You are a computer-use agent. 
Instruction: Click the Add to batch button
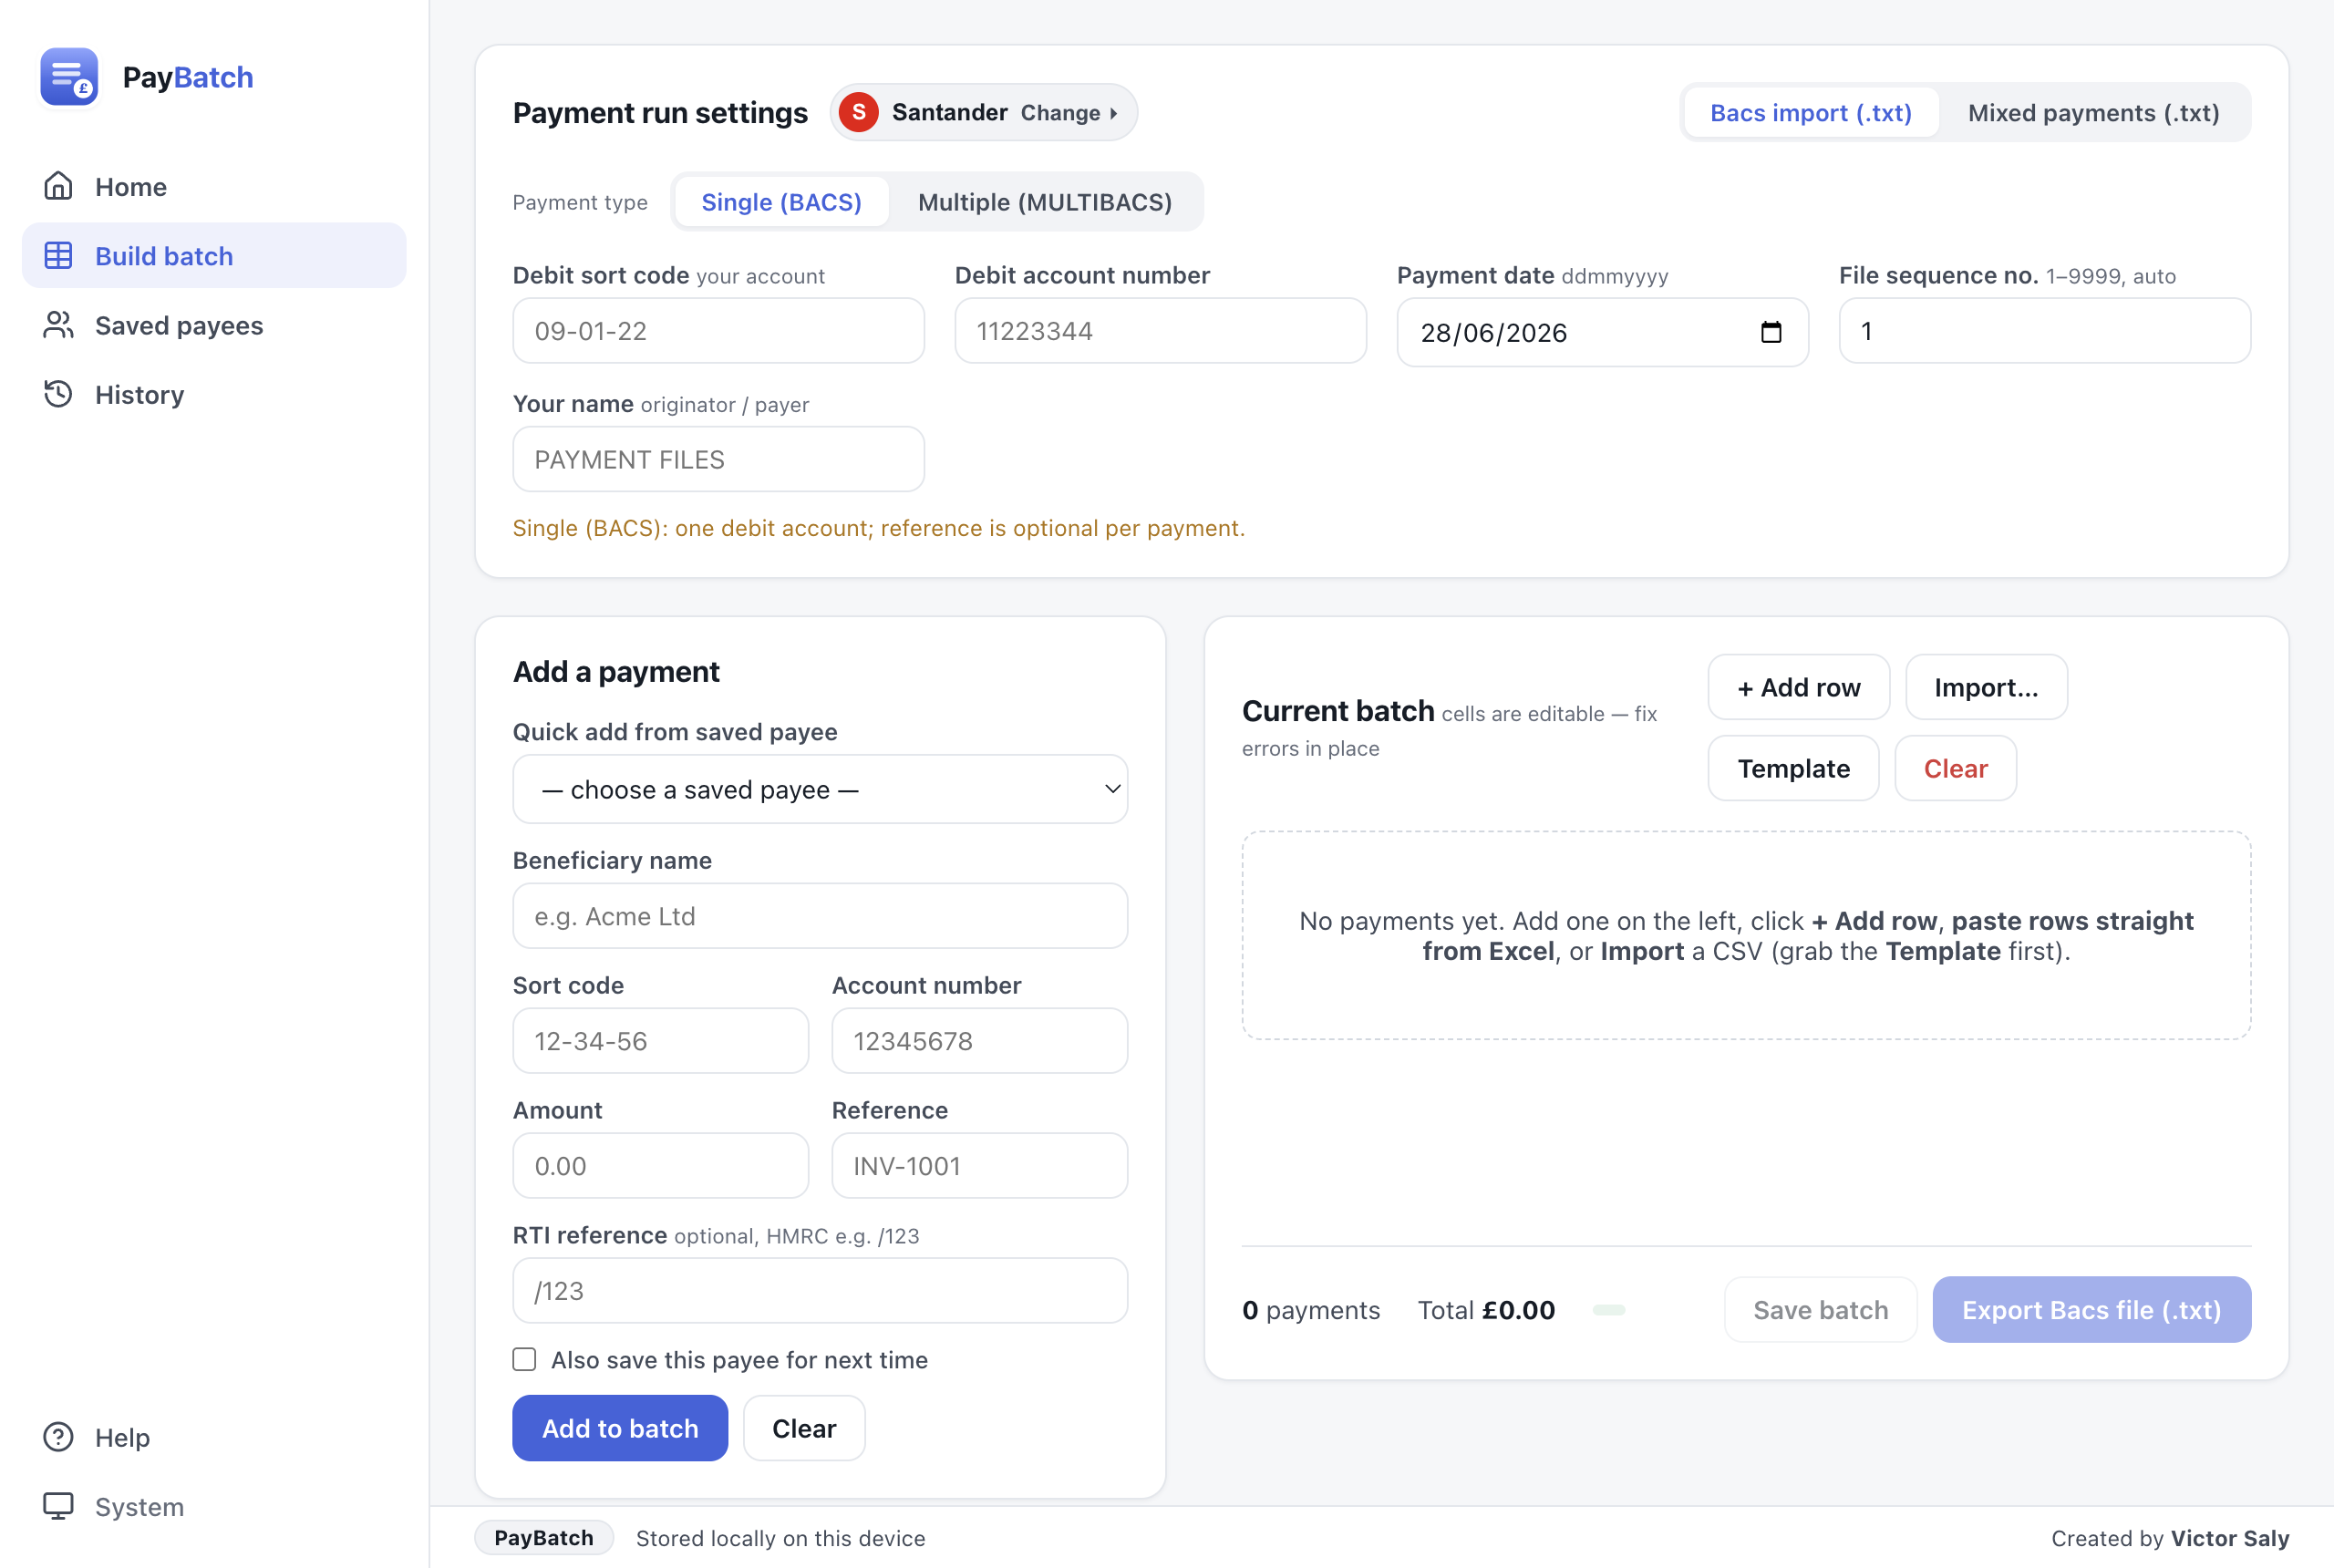(x=620, y=1428)
